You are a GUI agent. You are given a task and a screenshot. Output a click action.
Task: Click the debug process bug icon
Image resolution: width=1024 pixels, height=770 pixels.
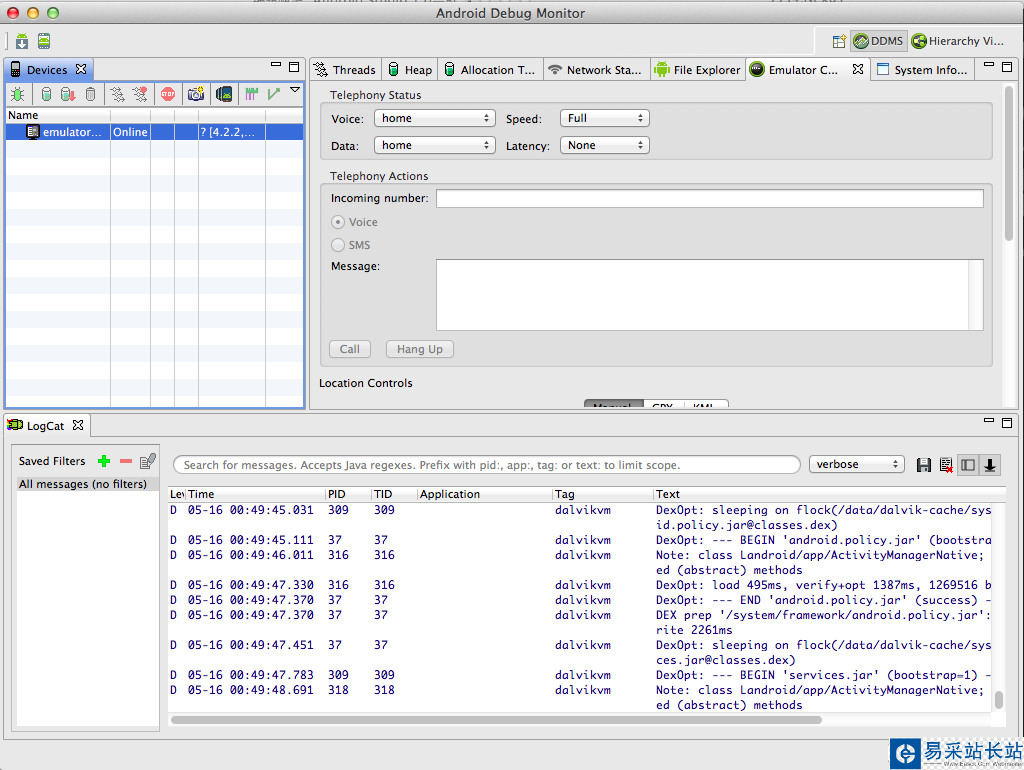pos(18,94)
